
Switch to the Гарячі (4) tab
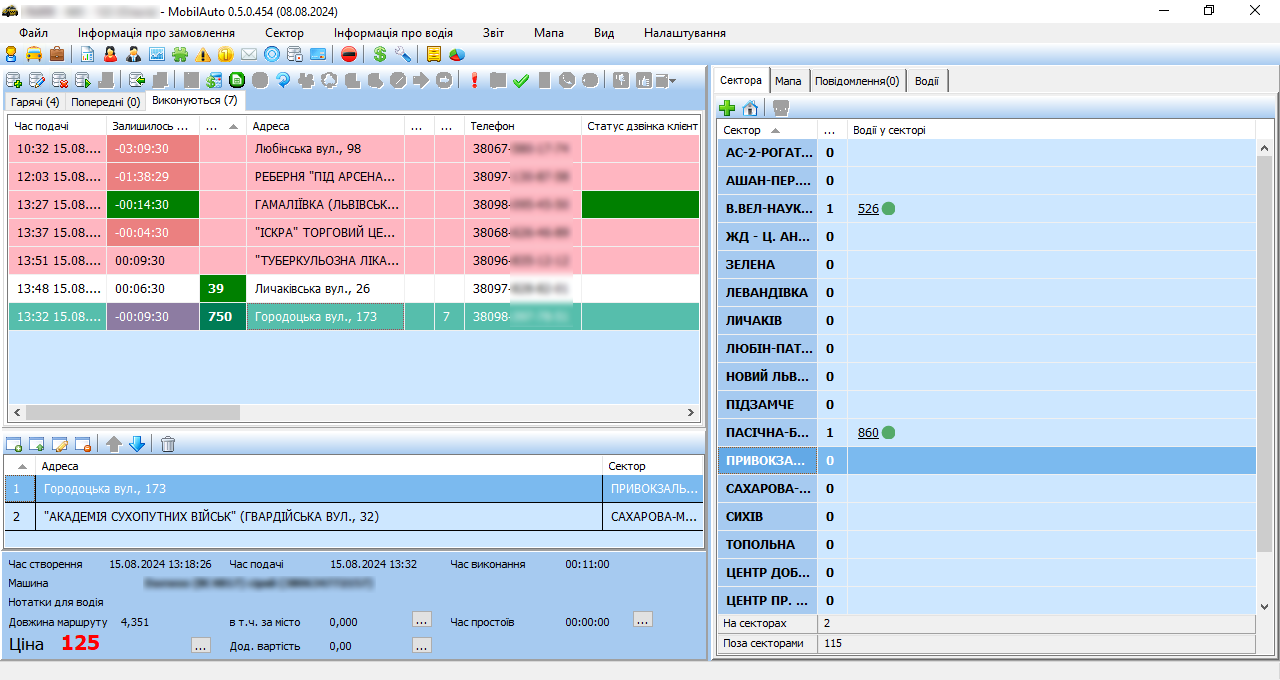coord(35,102)
